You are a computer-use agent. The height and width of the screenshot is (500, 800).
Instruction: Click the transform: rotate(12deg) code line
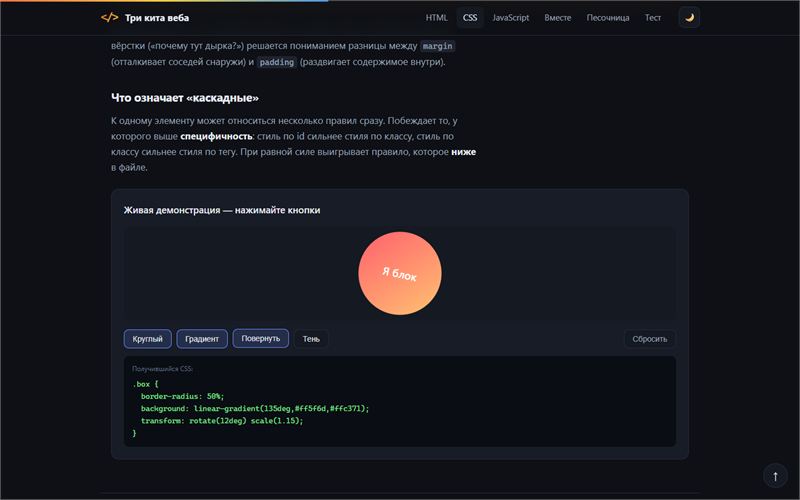222,421
